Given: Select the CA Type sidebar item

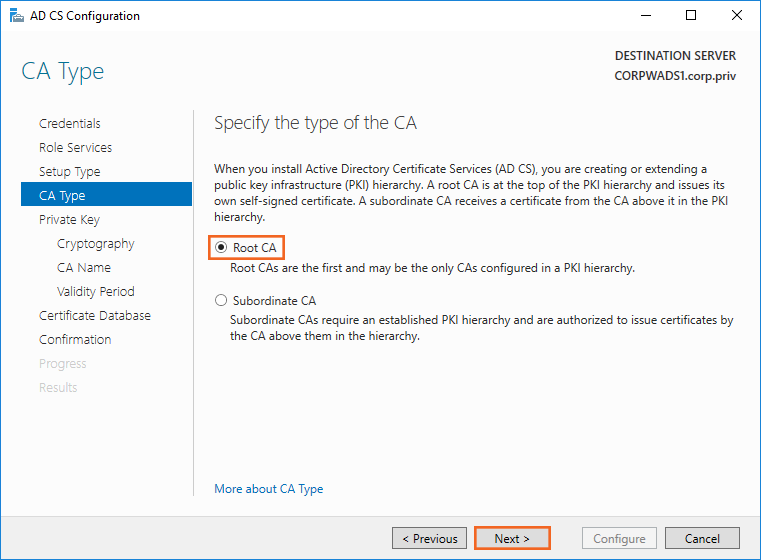Looking at the screenshot, I should click(x=62, y=195).
